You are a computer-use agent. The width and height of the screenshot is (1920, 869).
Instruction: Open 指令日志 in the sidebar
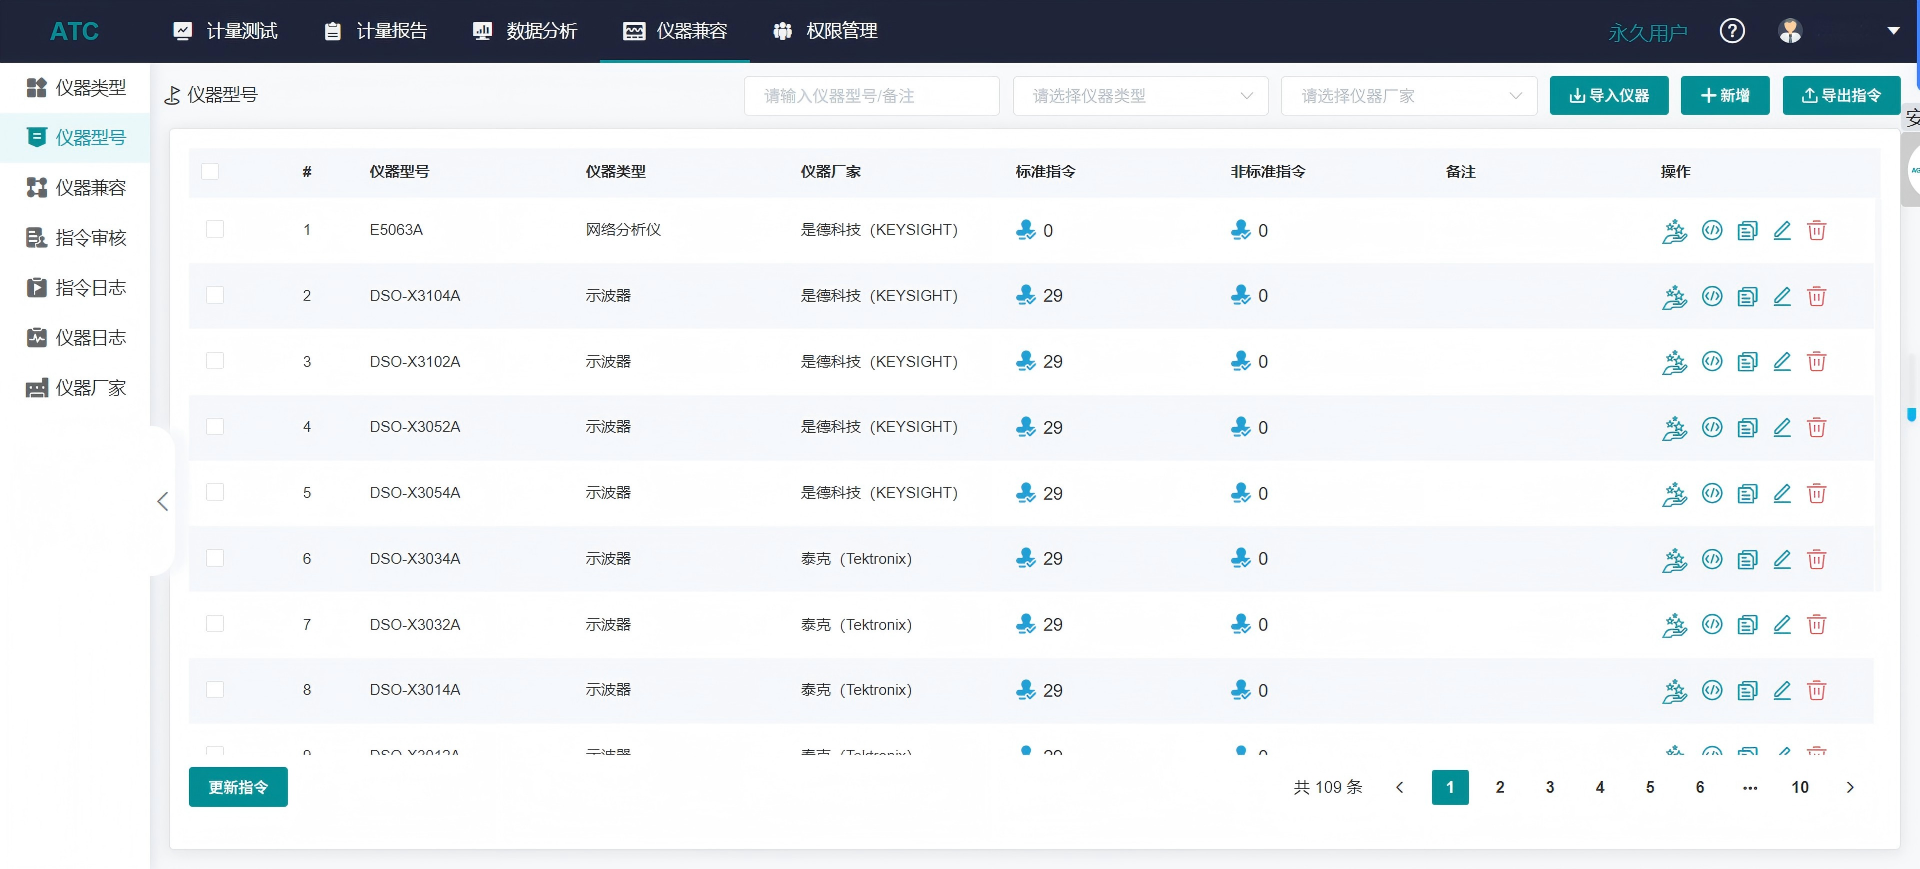click(75, 288)
